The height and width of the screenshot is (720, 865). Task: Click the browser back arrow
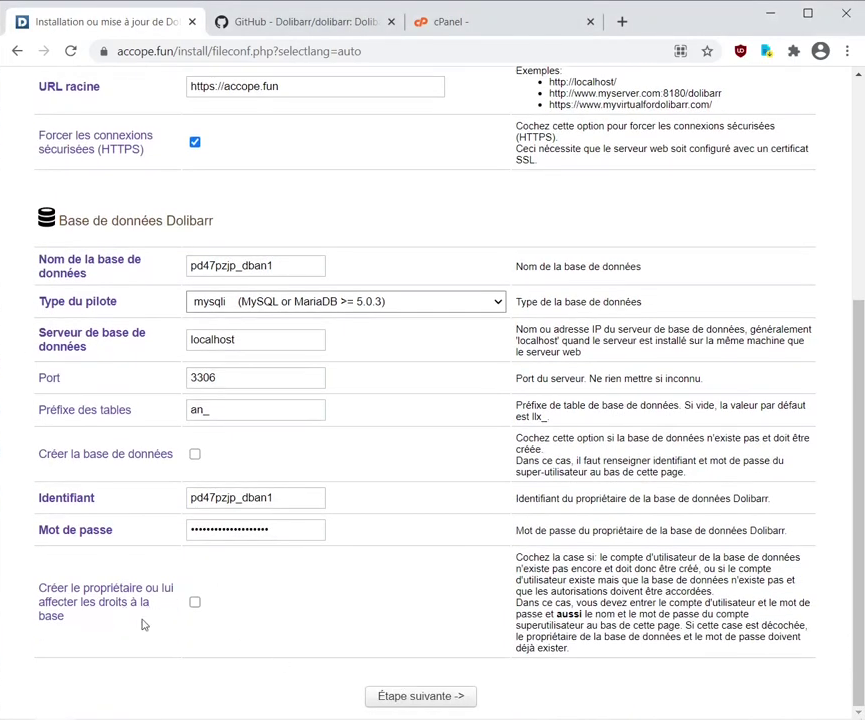click(17, 51)
